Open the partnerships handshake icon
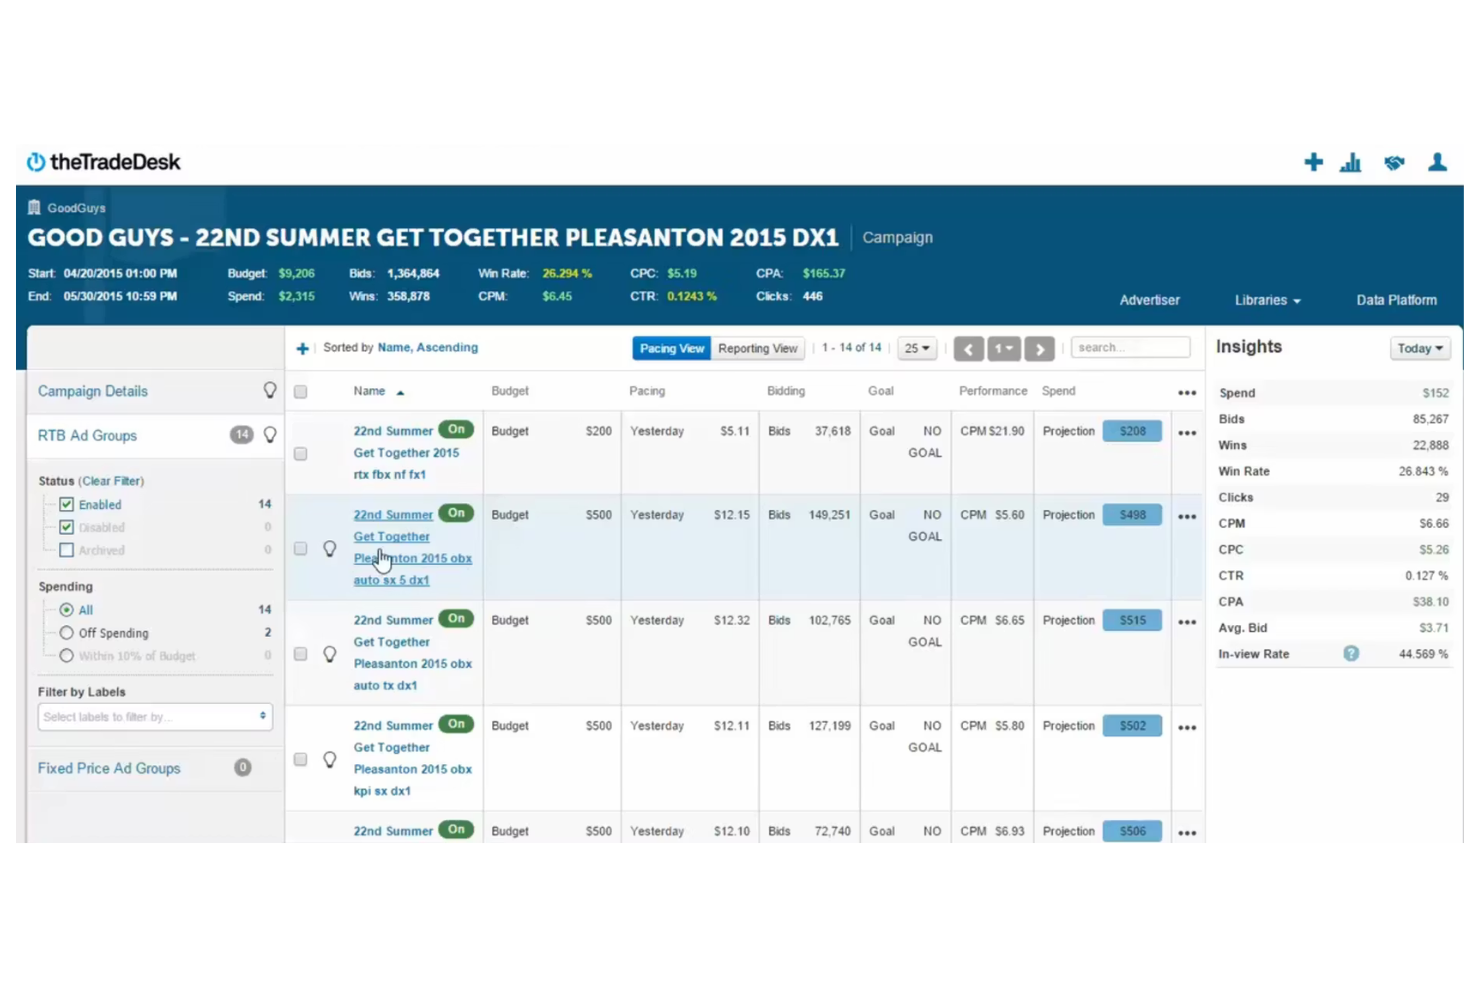The image size is (1480, 987). pyautogui.click(x=1394, y=162)
